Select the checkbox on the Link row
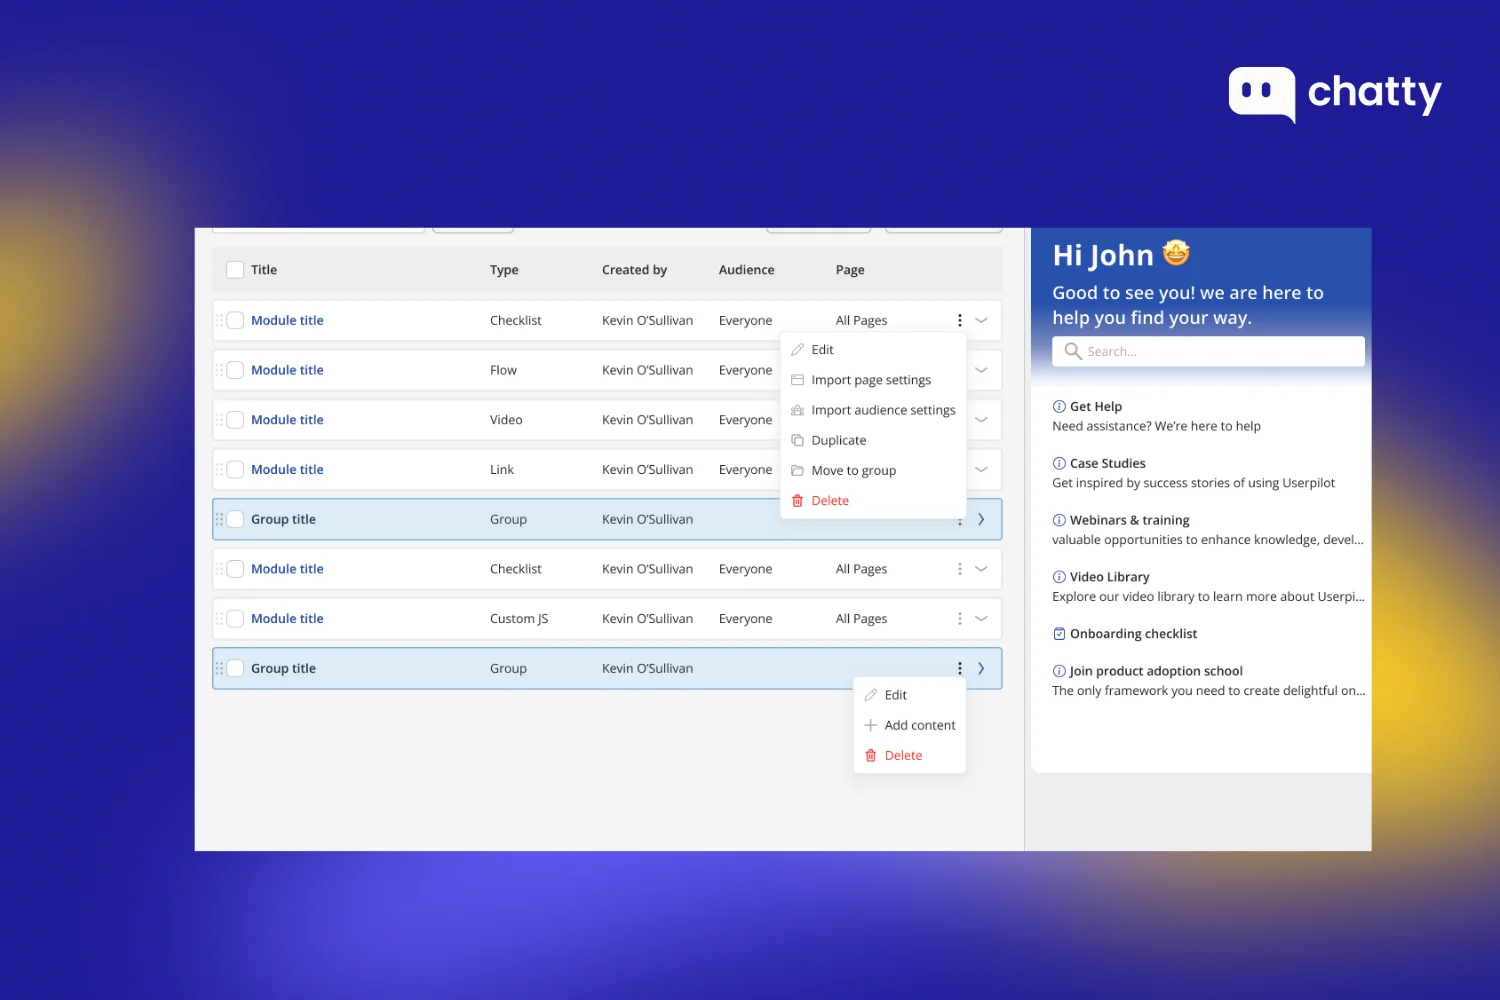 tap(235, 470)
